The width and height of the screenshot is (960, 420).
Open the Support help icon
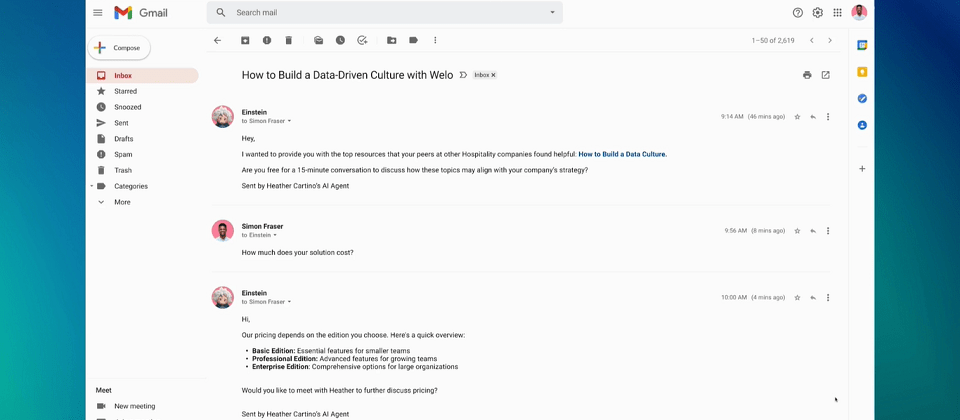[797, 12]
